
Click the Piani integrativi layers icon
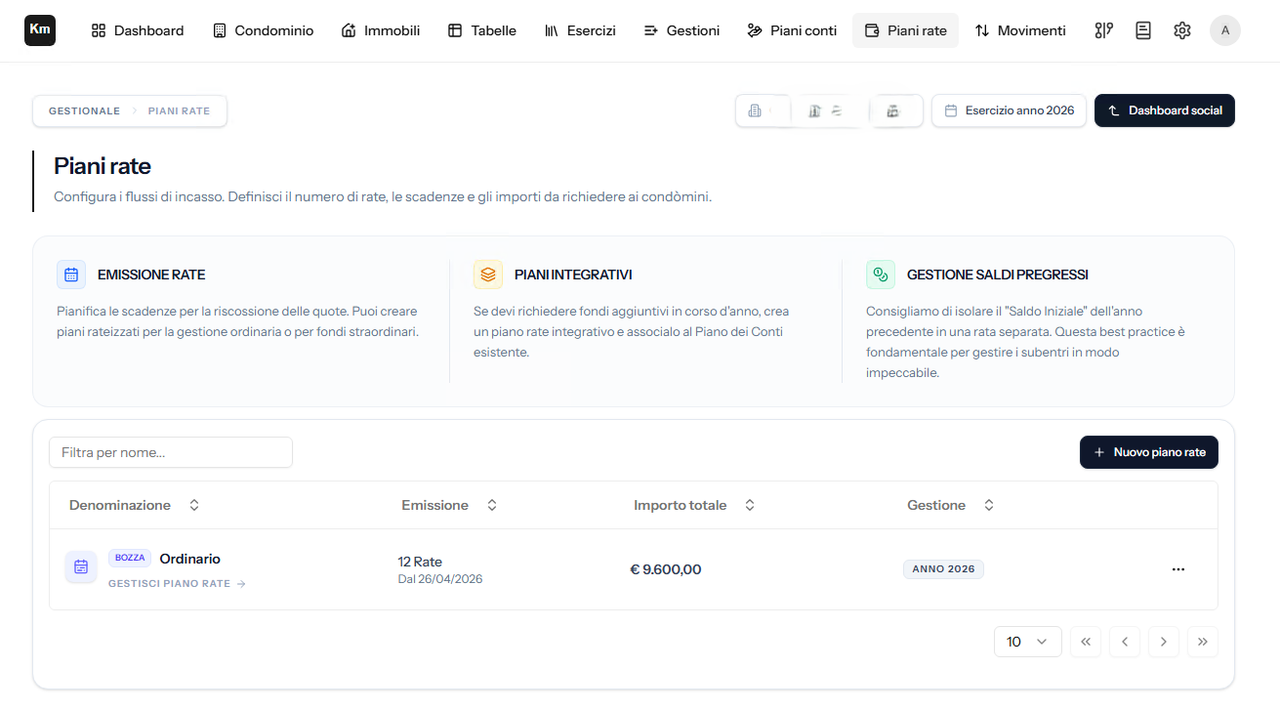[488, 274]
